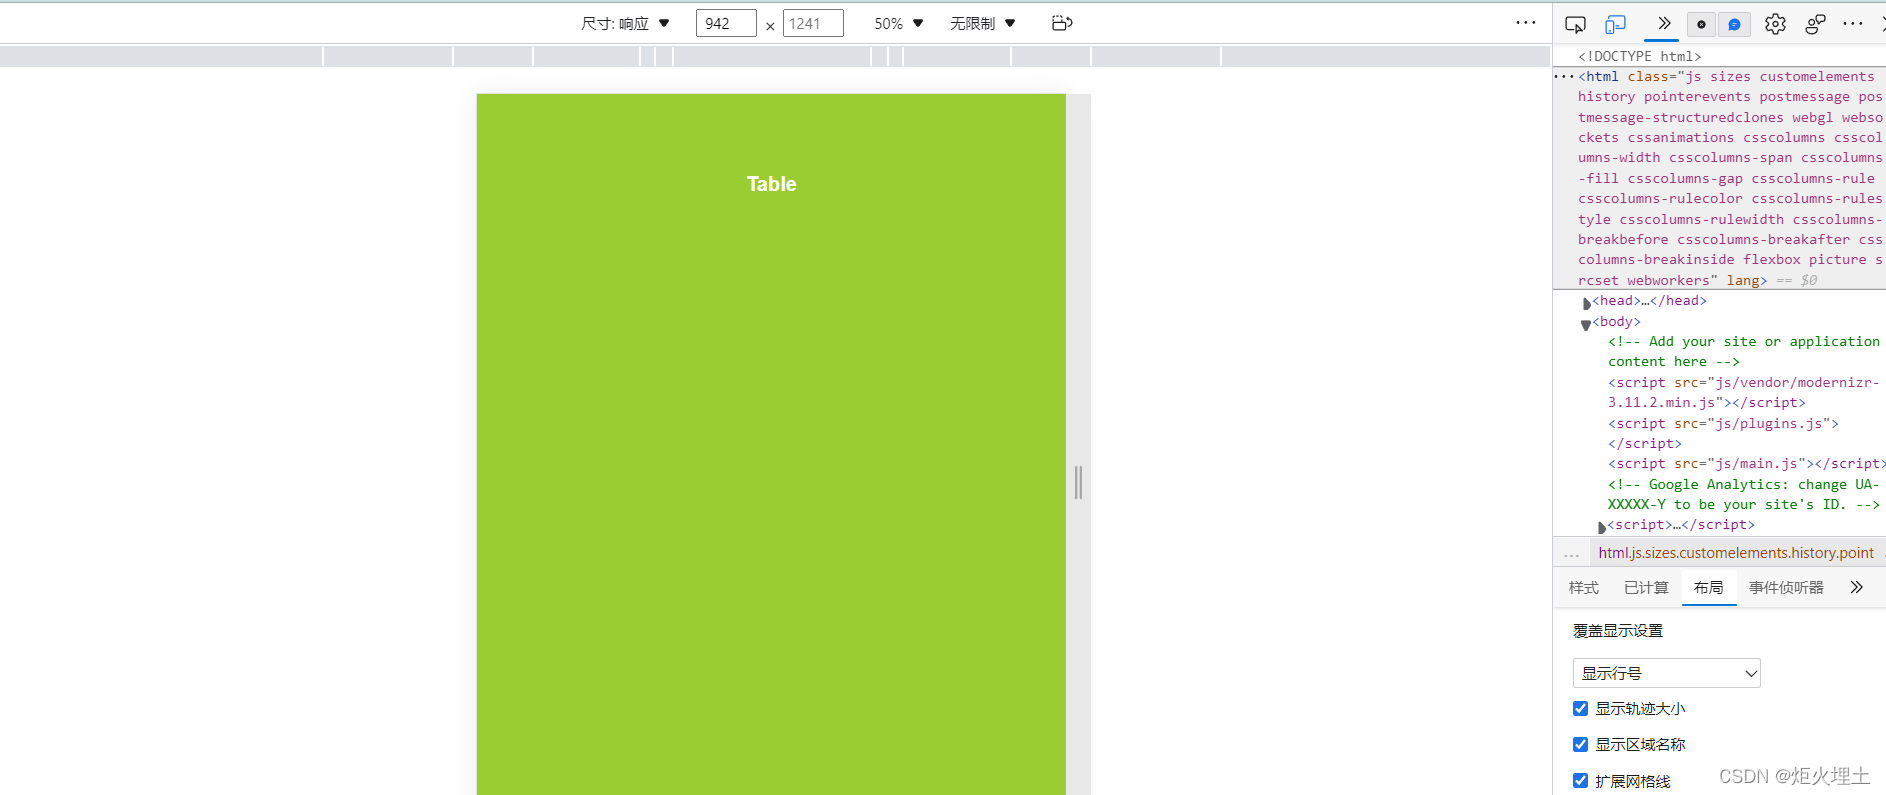Open the errors count badge
Screen dimensions: 1886x795
(1701, 24)
